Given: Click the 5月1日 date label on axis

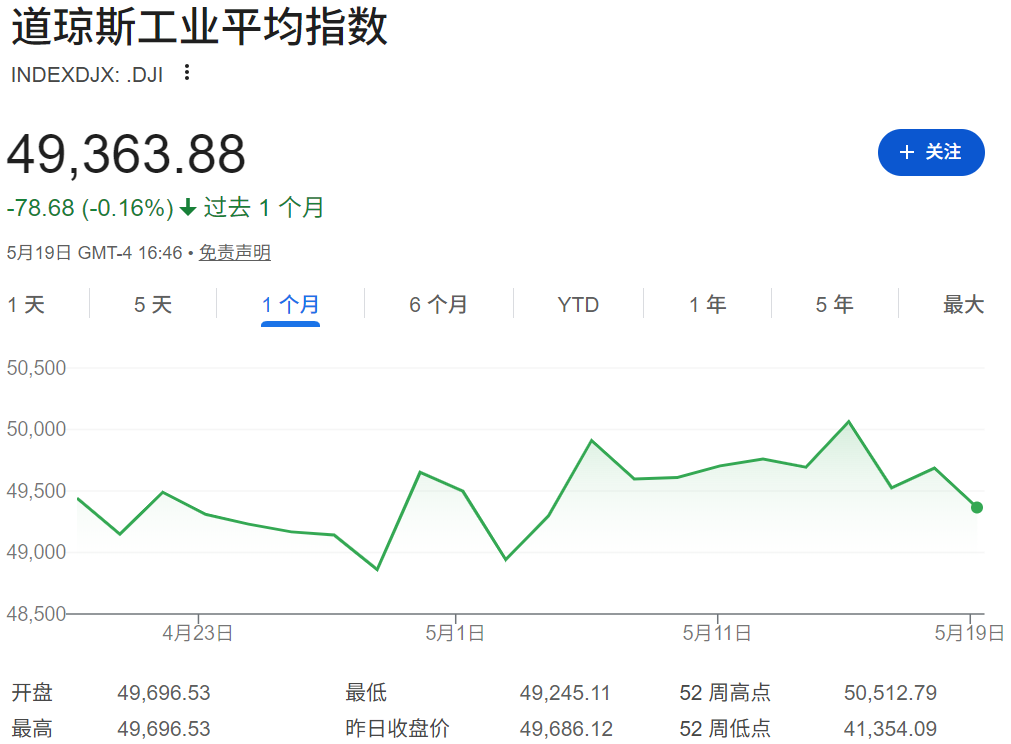Looking at the screenshot, I should pyautogui.click(x=455, y=633).
